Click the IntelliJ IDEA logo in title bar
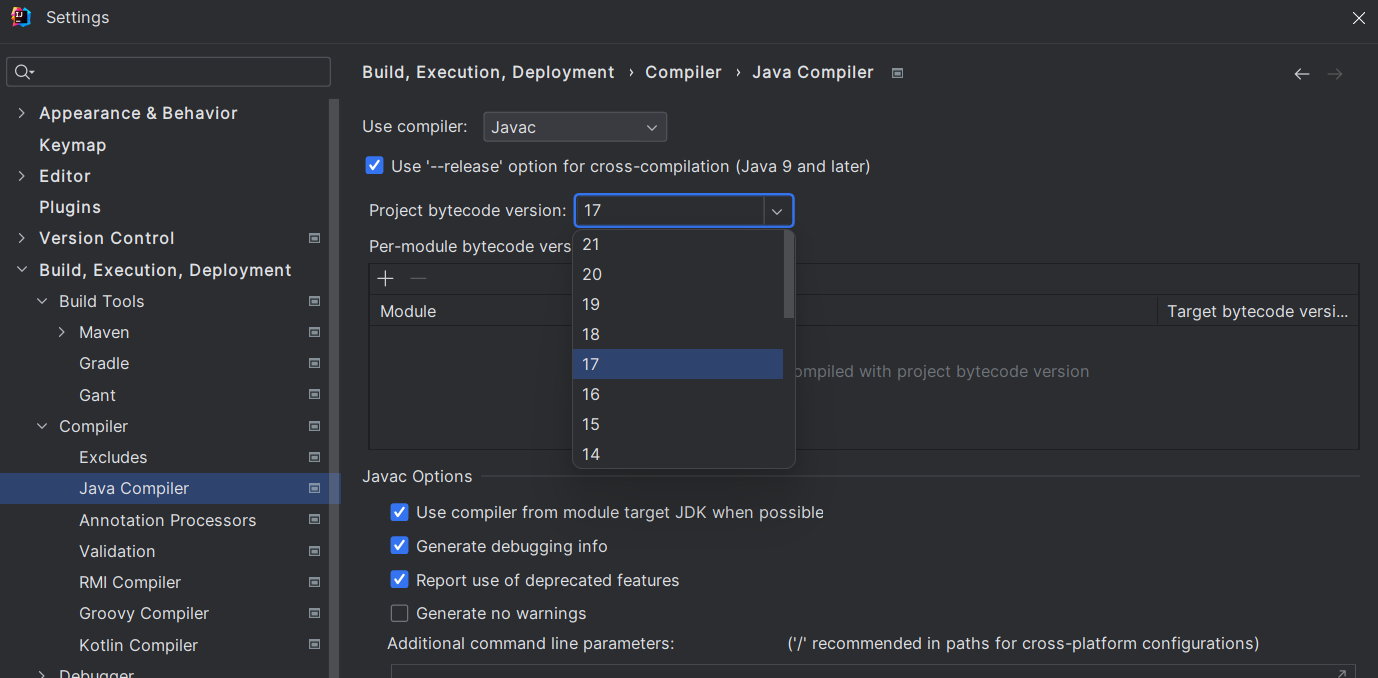Screen dimensions: 1378x678 (x=21, y=17)
